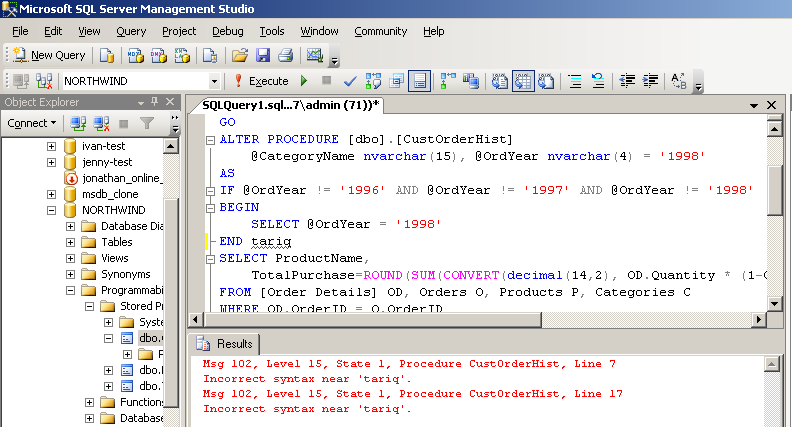Image resolution: width=792 pixels, height=427 pixels.
Task: Open the Debug menu
Action: click(x=227, y=31)
